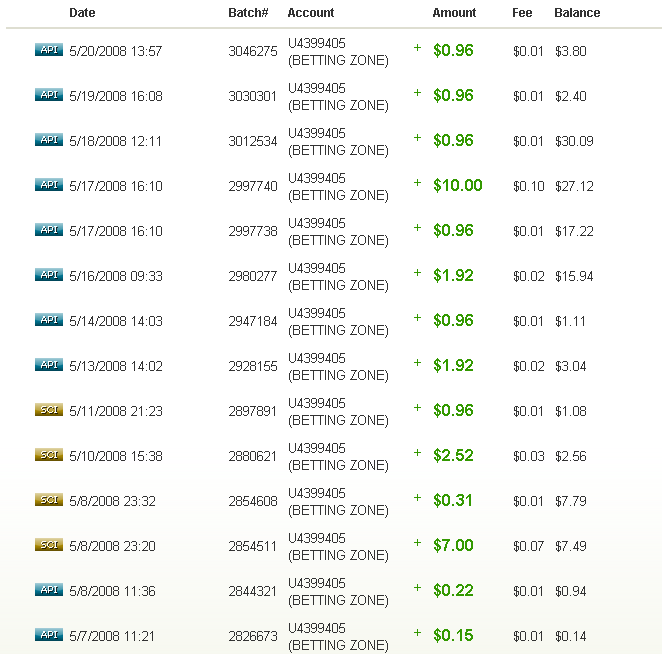Click the Date column header
The height and width of the screenshot is (654, 662).
coord(83,13)
